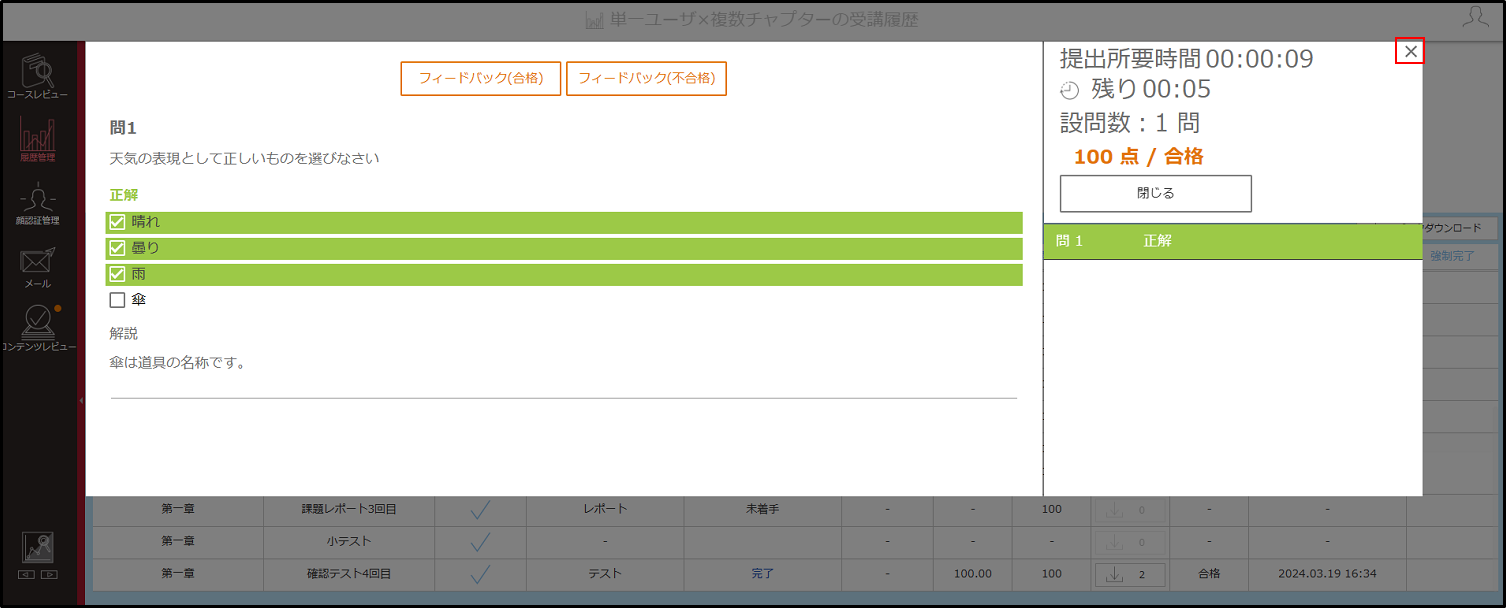Open the コンテンツレビュー sidebar icon
Screen dimensions: 1506x608
coord(38,328)
